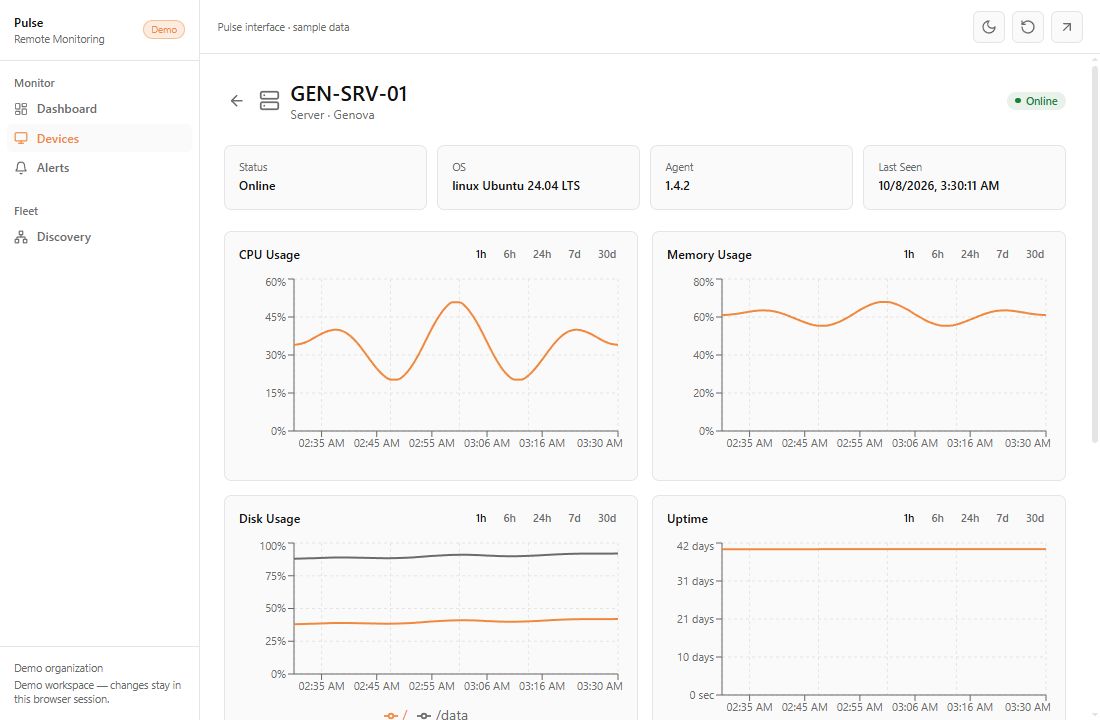Select 6h range for CPU Usage

point(509,254)
